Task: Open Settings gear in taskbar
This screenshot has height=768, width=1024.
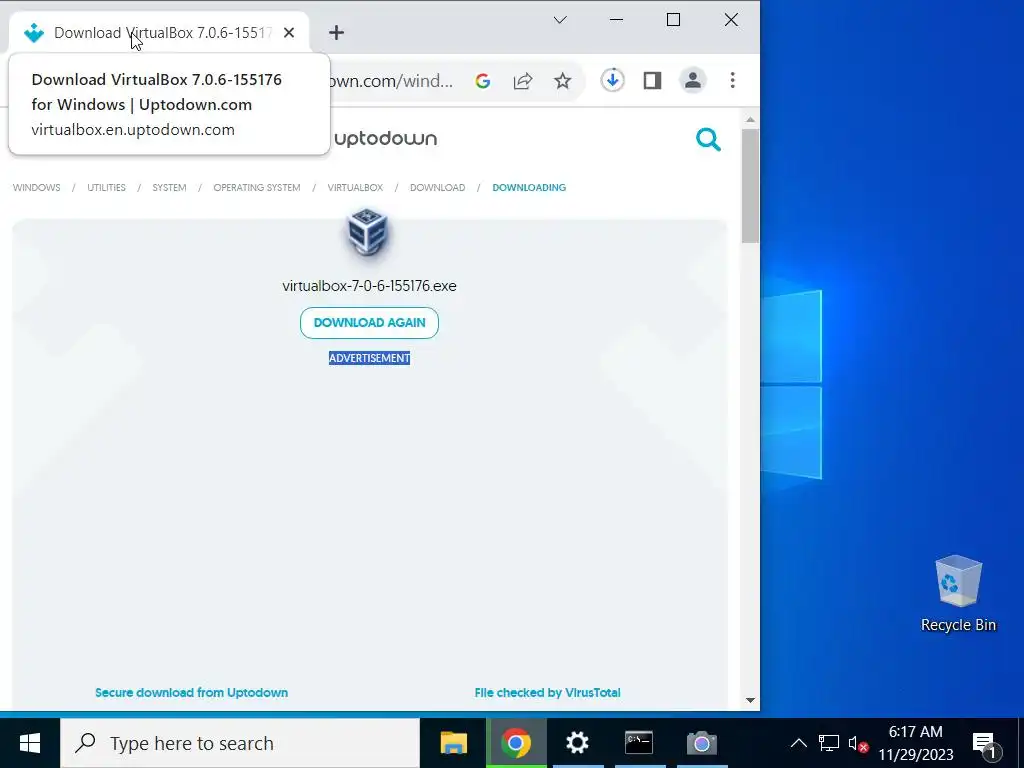Action: [577, 743]
